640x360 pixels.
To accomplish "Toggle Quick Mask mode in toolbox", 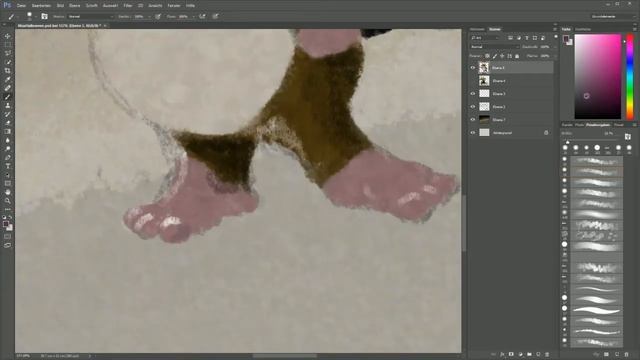I will (7, 236).
